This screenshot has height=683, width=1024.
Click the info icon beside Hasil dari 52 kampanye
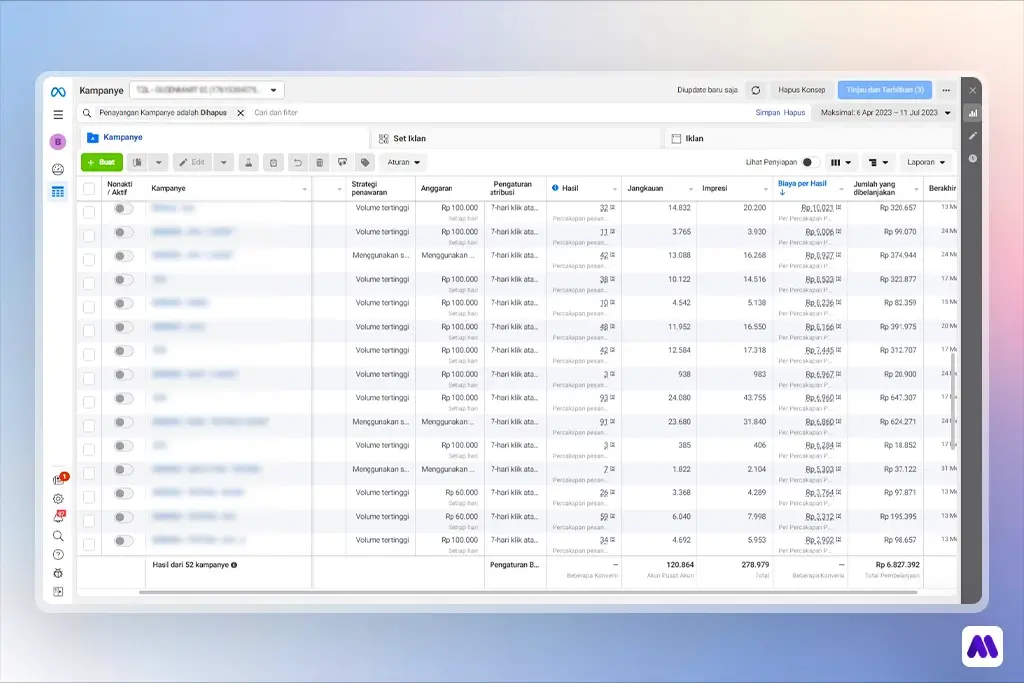coord(234,565)
